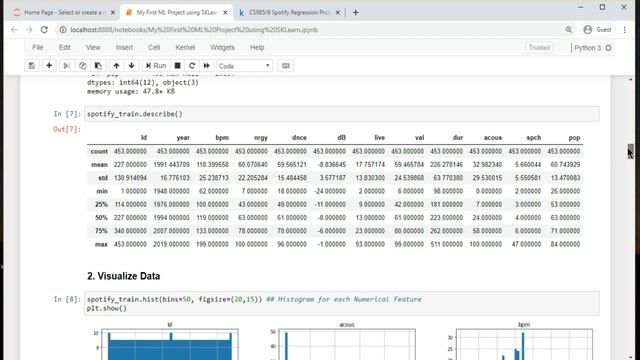Screen dimensions: 640x360
Task: Click the 'acous' histogram plot
Action: (x=347, y=345)
